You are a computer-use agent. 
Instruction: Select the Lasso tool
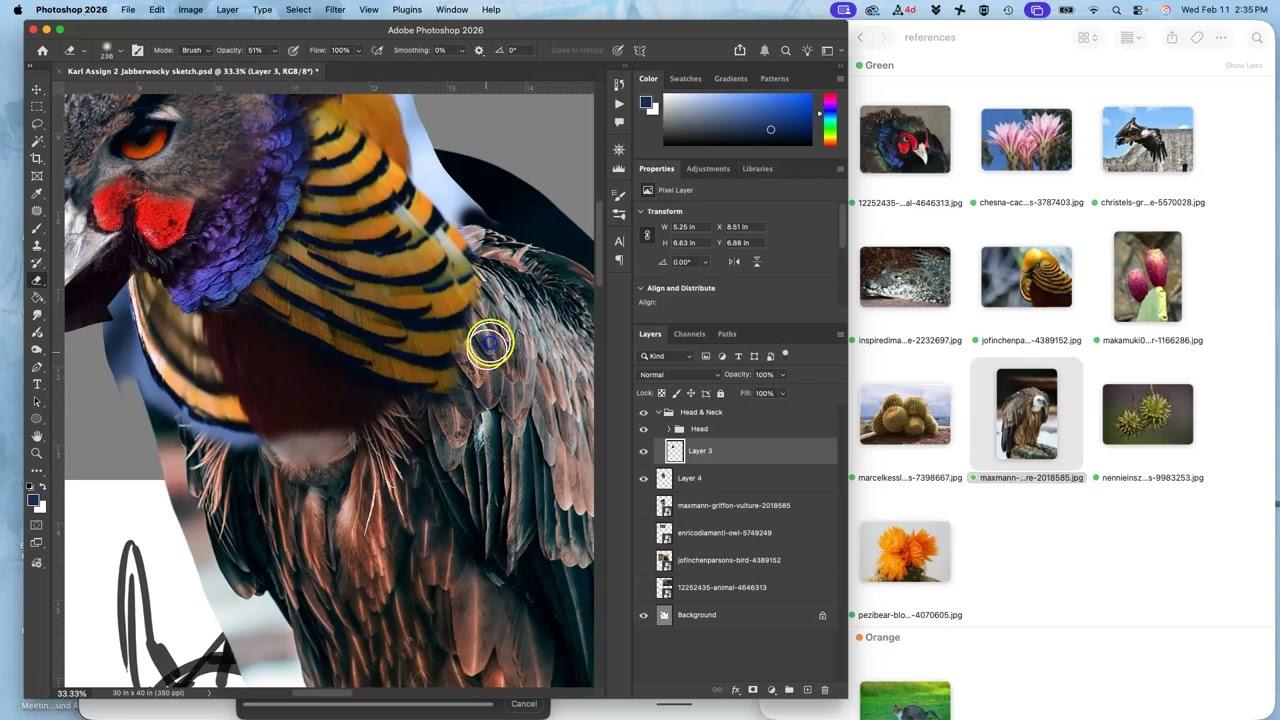[37, 124]
